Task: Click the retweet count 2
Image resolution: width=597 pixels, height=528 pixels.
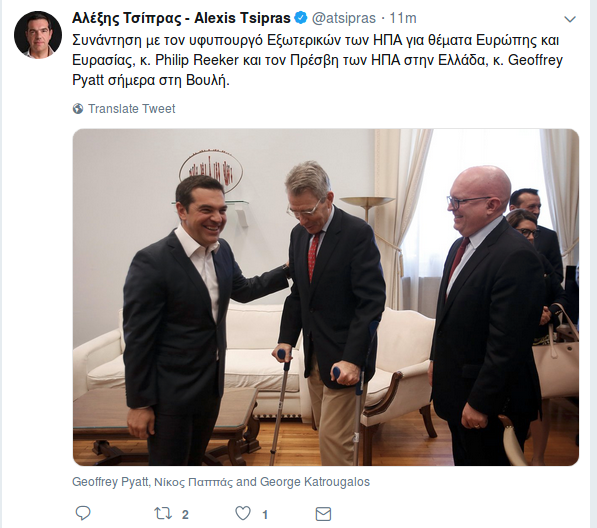Action: (185, 515)
